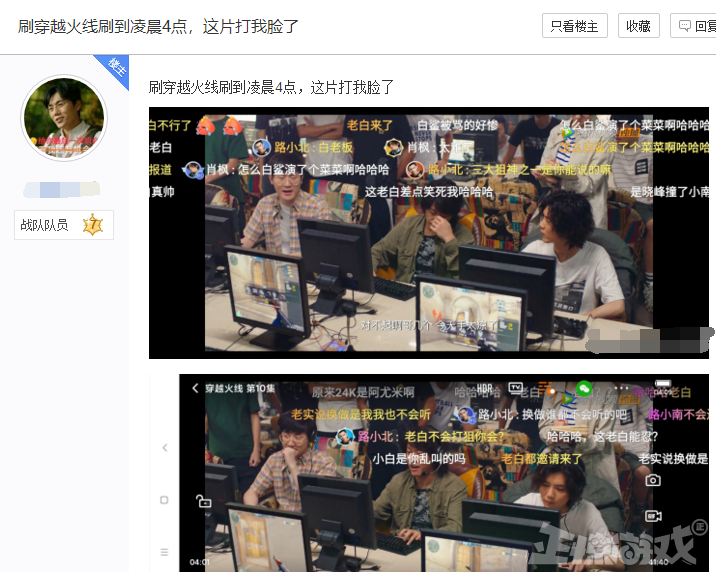Click the bullet comment 老白来了
The width and height of the screenshot is (716, 572).
(x=370, y=125)
